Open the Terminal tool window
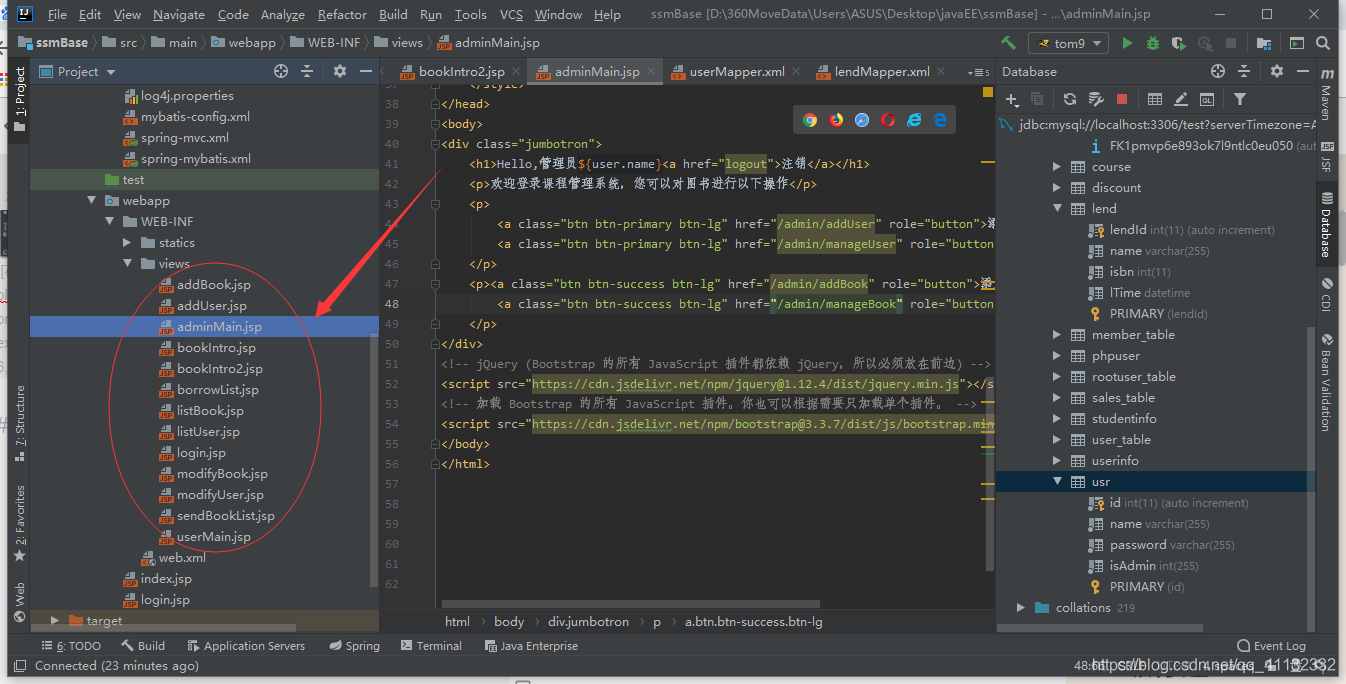1346x684 pixels. point(430,646)
